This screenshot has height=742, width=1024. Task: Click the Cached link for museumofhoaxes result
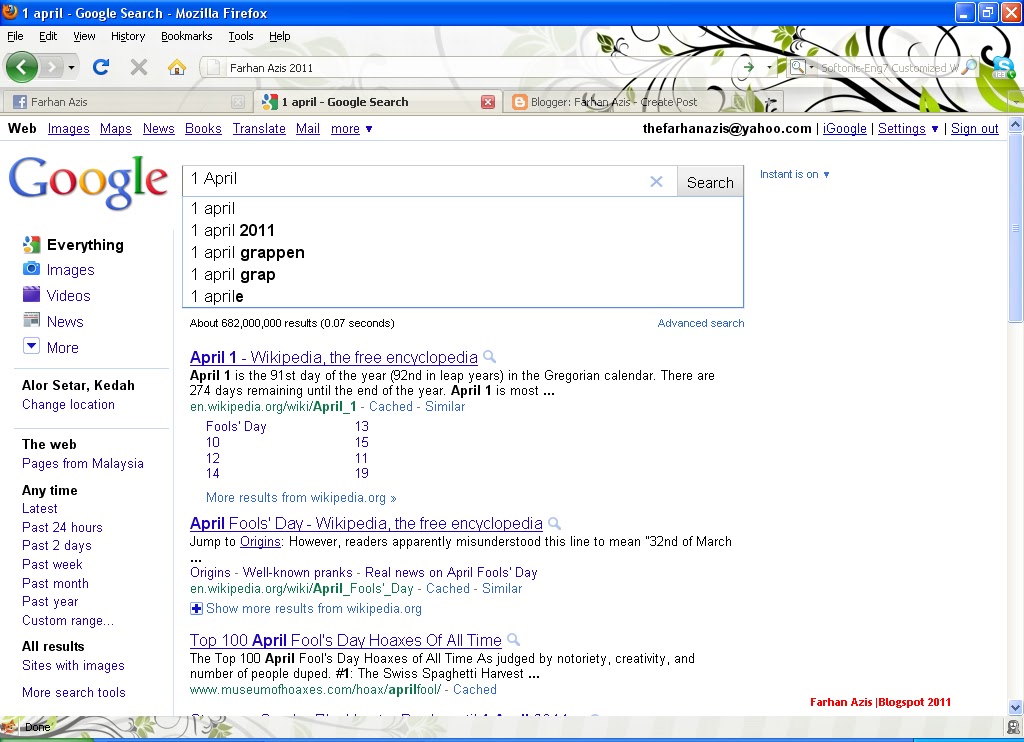pyautogui.click(x=475, y=690)
